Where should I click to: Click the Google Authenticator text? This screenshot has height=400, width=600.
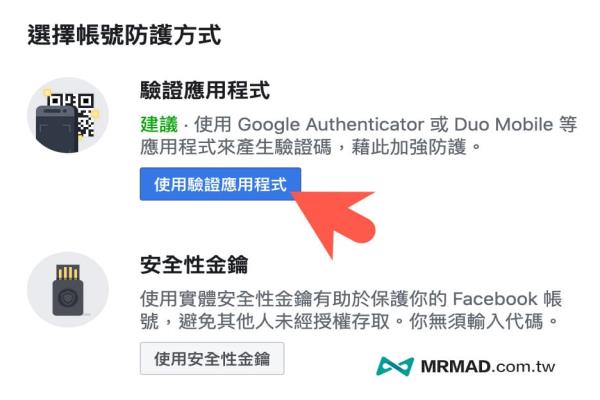pyautogui.click(x=331, y=125)
